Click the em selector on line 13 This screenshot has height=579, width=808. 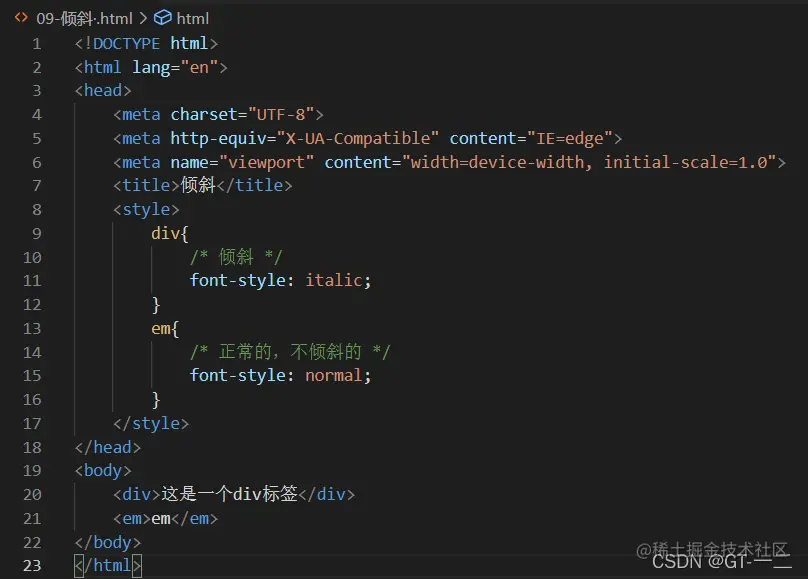tap(161, 329)
